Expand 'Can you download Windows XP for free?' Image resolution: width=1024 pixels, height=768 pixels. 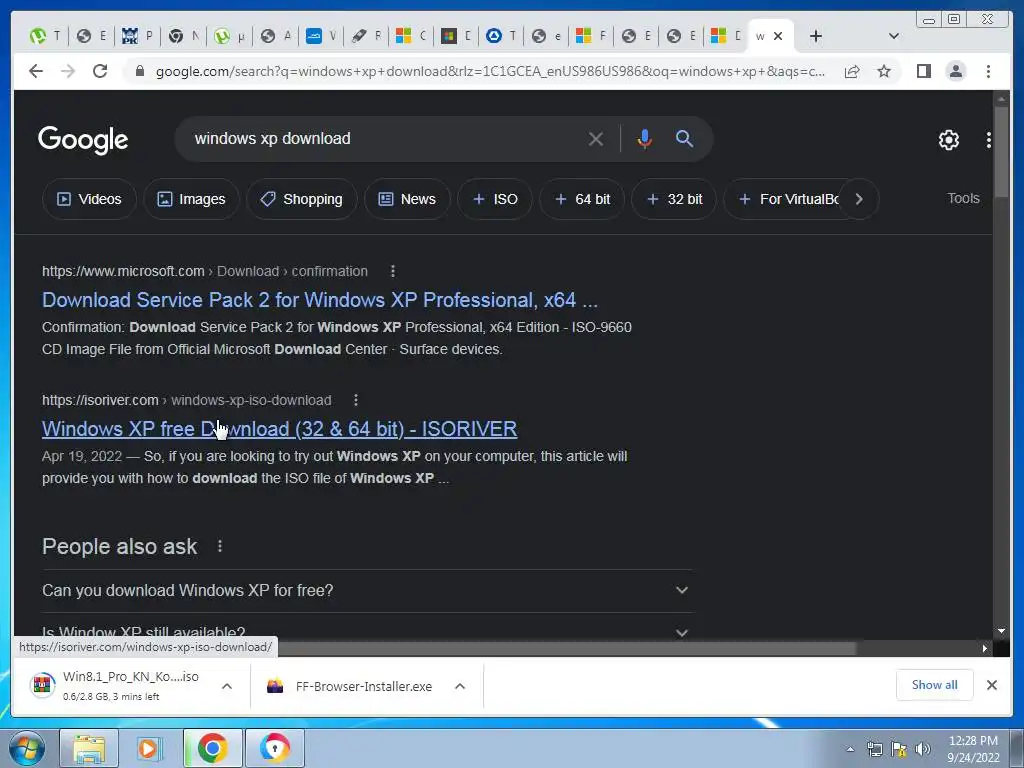[367, 590]
